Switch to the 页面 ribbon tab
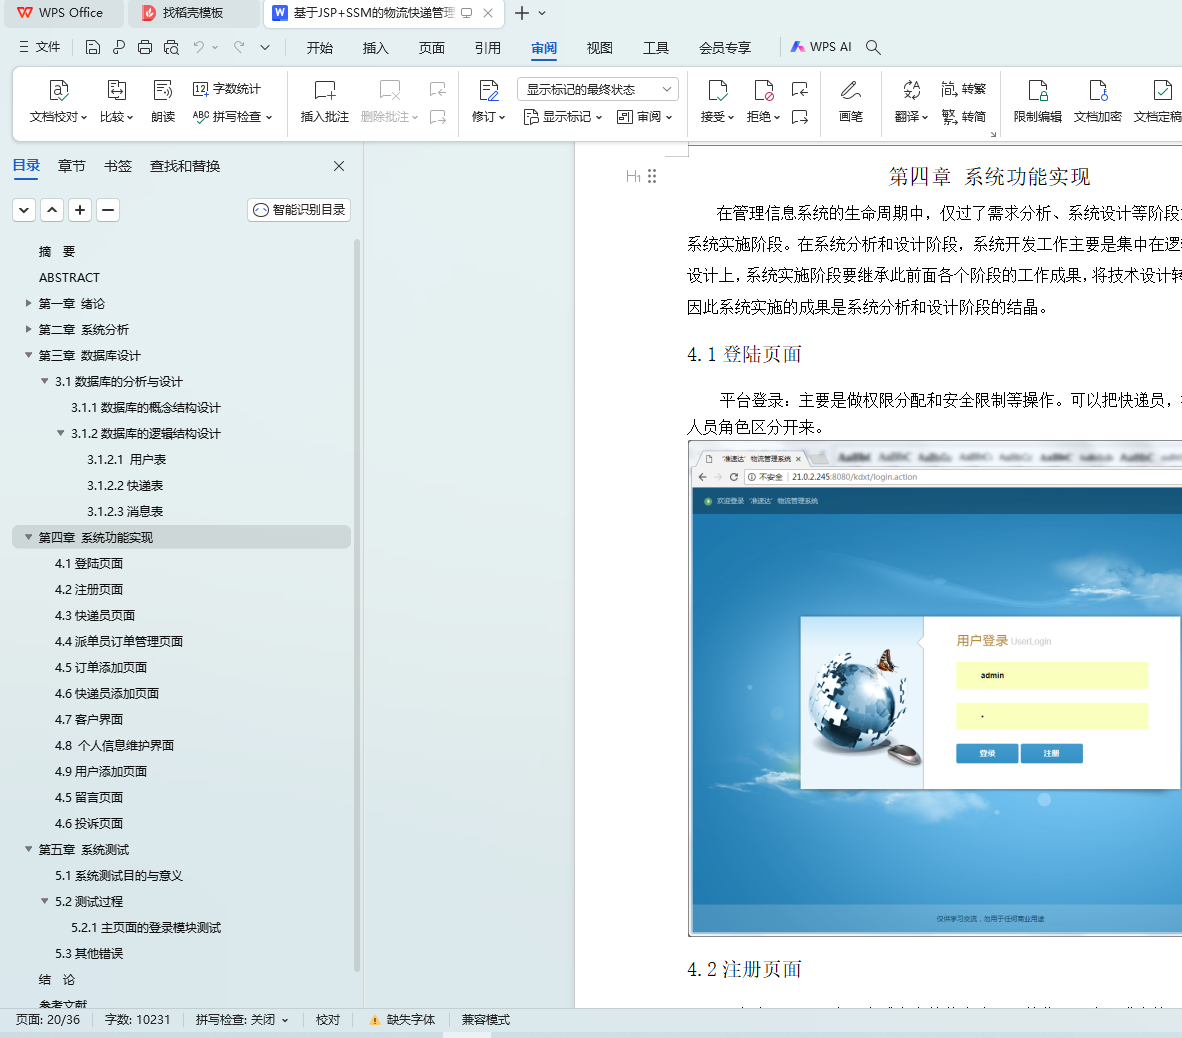The width and height of the screenshot is (1182, 1038). point(431,47)
